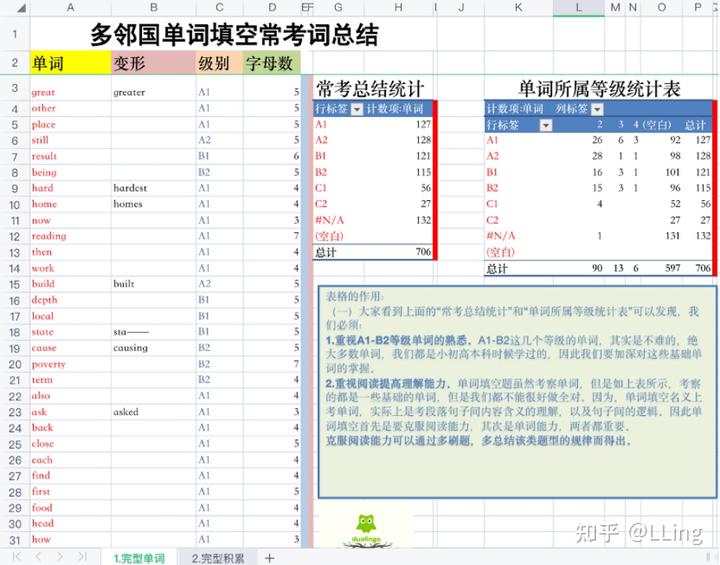Select the cell containing 'built'

[153, 284]
